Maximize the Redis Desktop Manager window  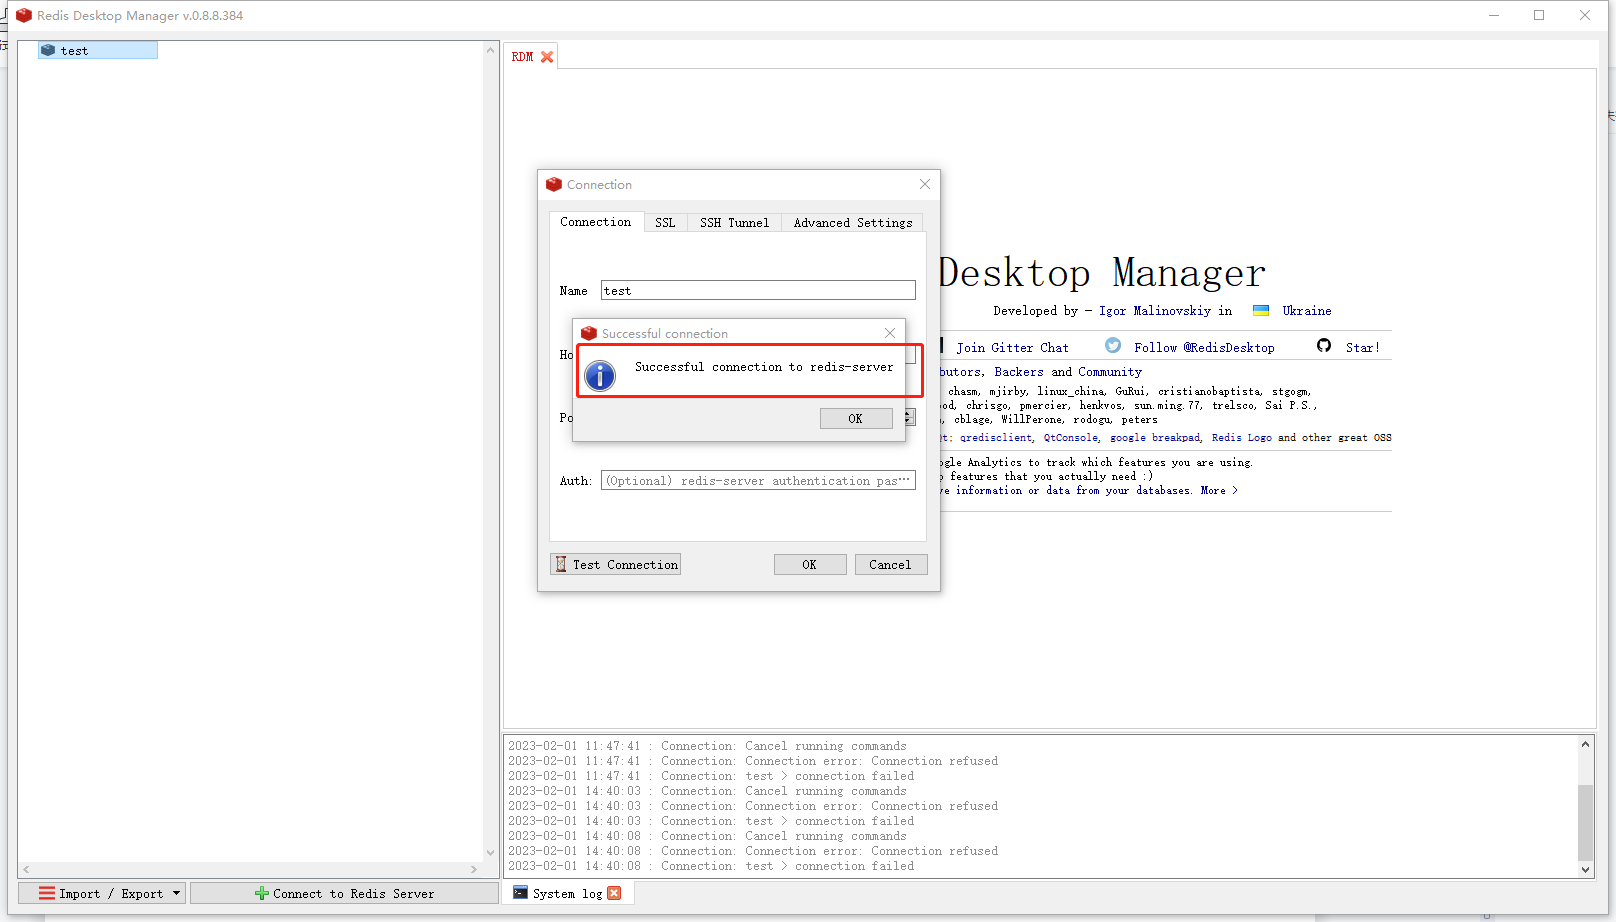click(x=1539, y=15)
